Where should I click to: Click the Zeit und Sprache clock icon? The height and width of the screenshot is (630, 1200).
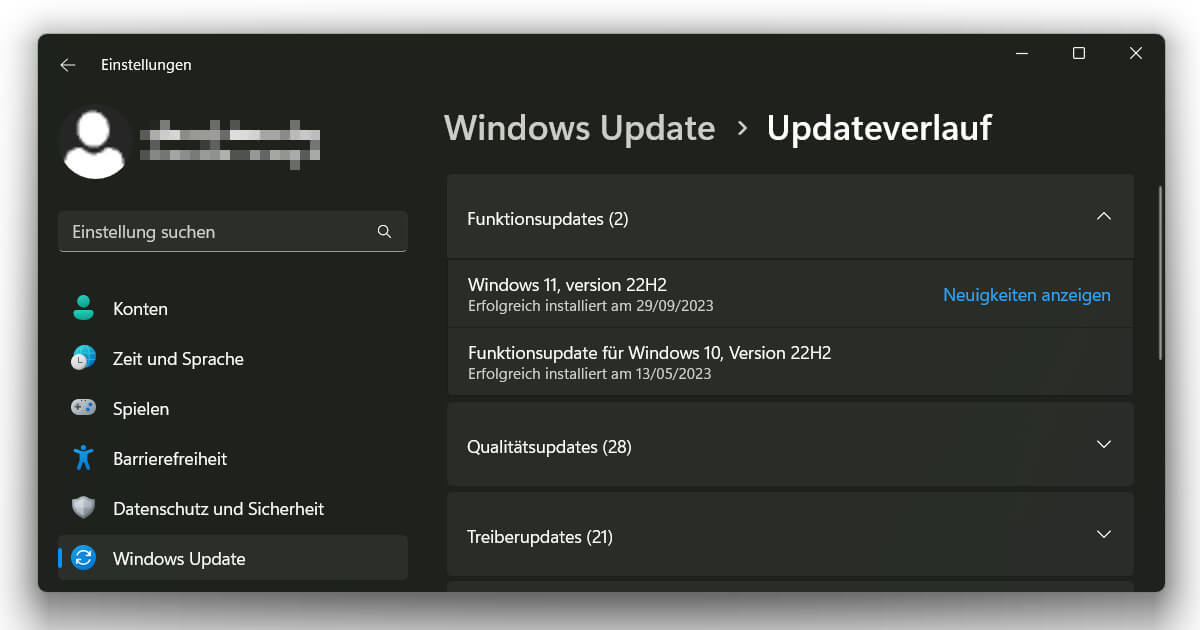pyautogui.click(x=83, y=358)
